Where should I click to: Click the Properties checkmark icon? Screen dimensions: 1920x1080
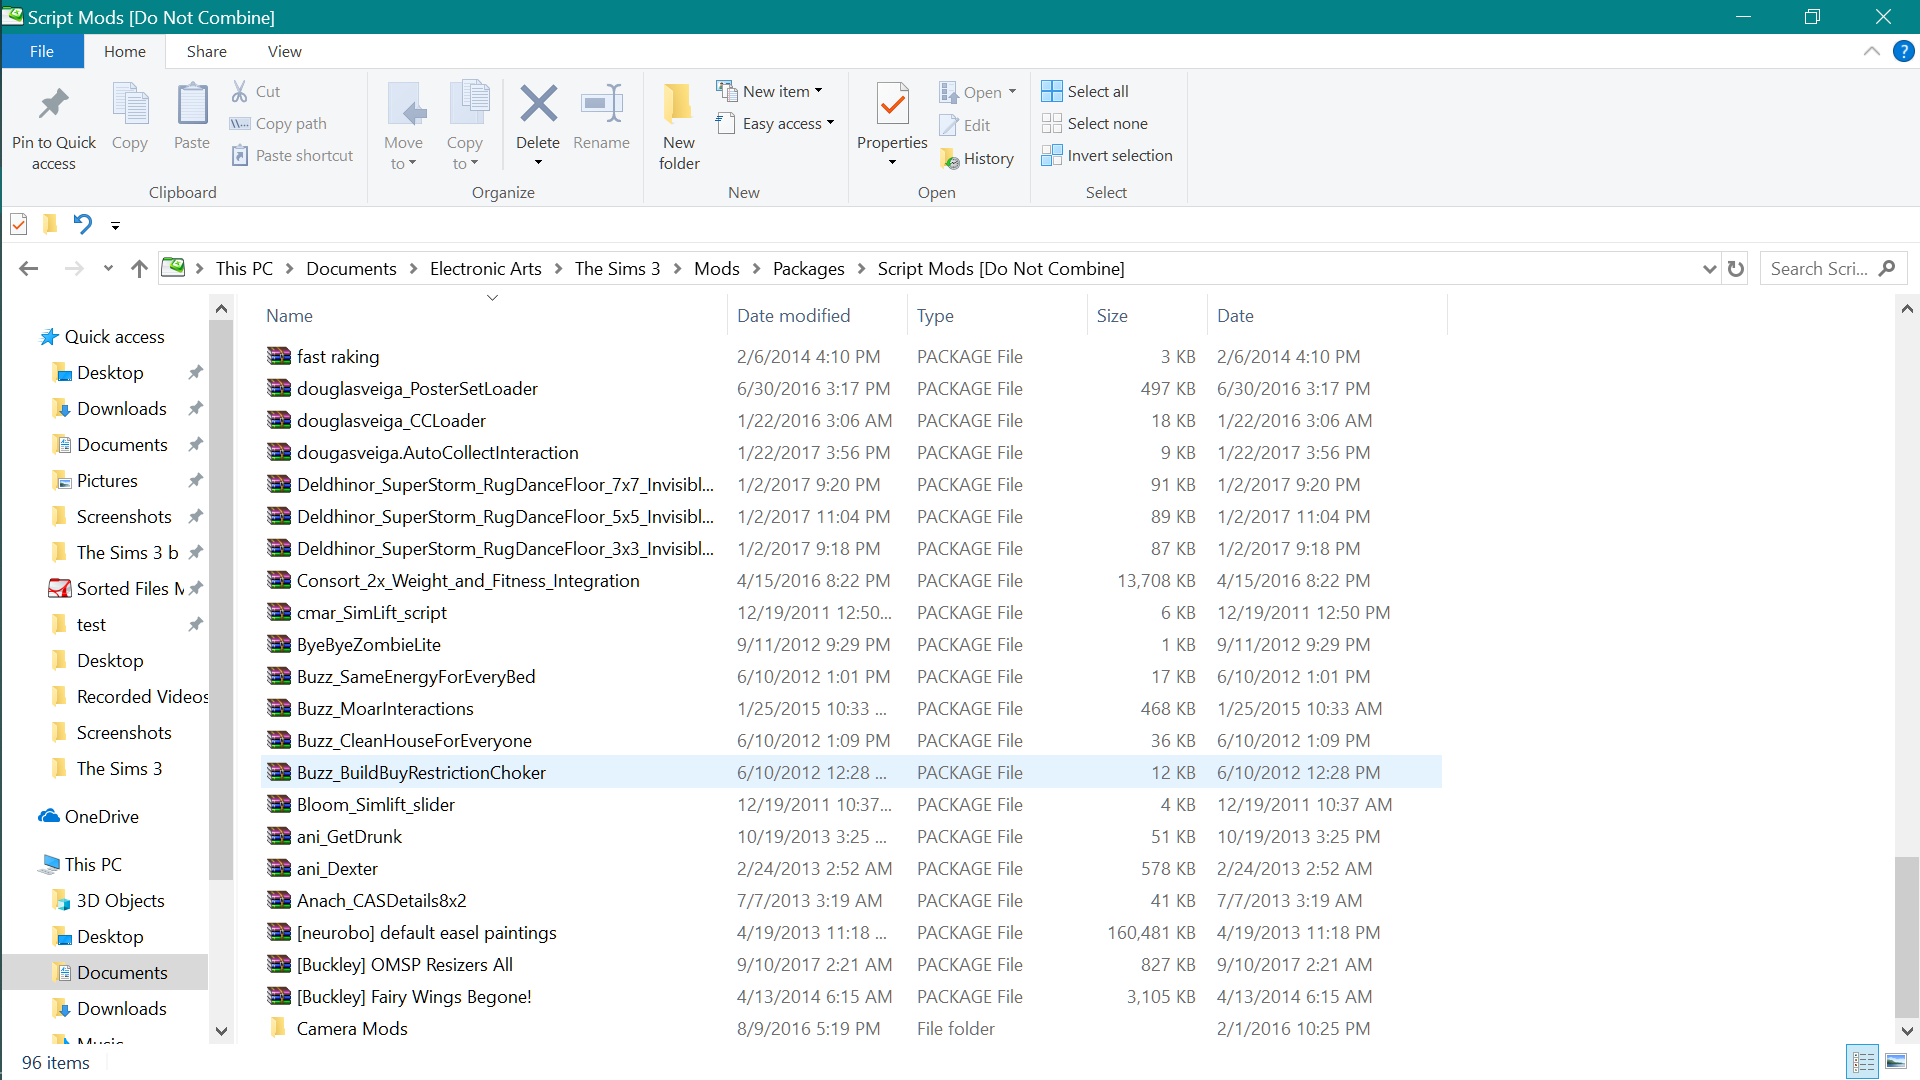click(x=892, y=104)
